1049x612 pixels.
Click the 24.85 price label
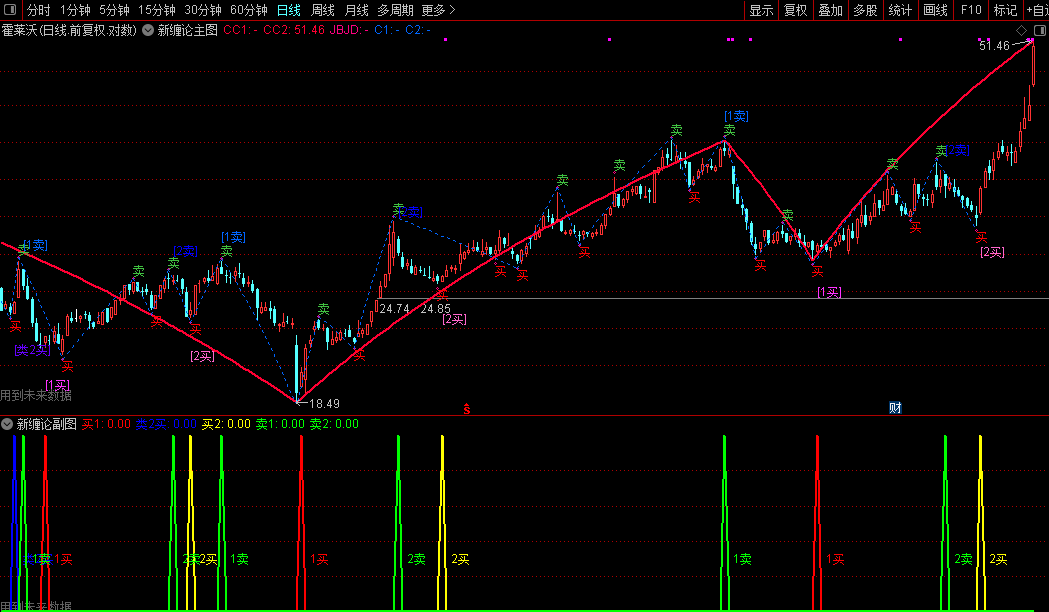click(x=436, y=309)
